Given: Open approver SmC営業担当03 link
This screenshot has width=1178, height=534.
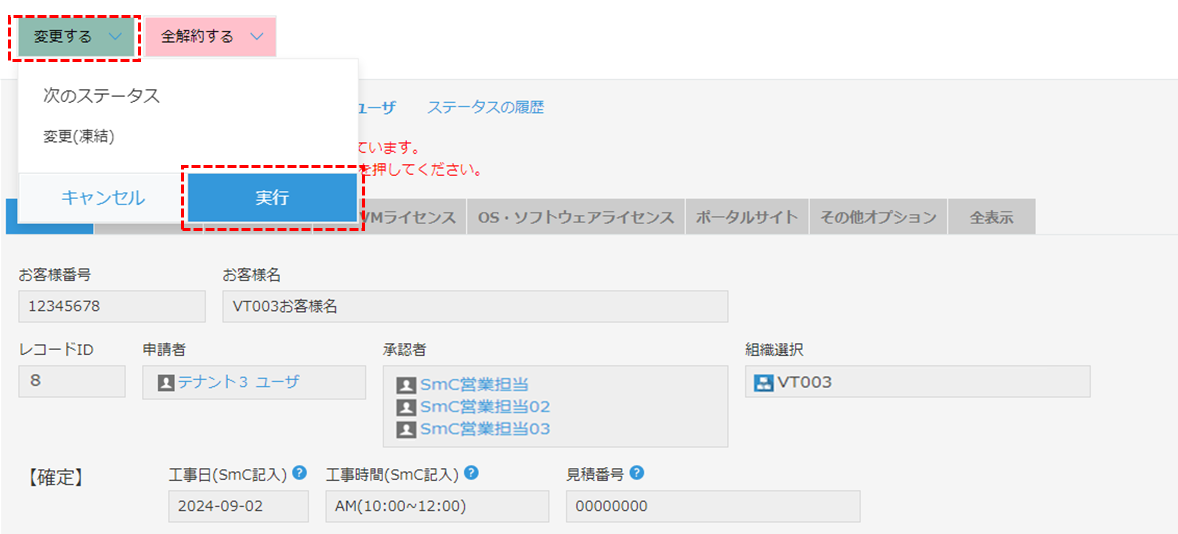Looking at the screenshot, I should click(485, 429).
